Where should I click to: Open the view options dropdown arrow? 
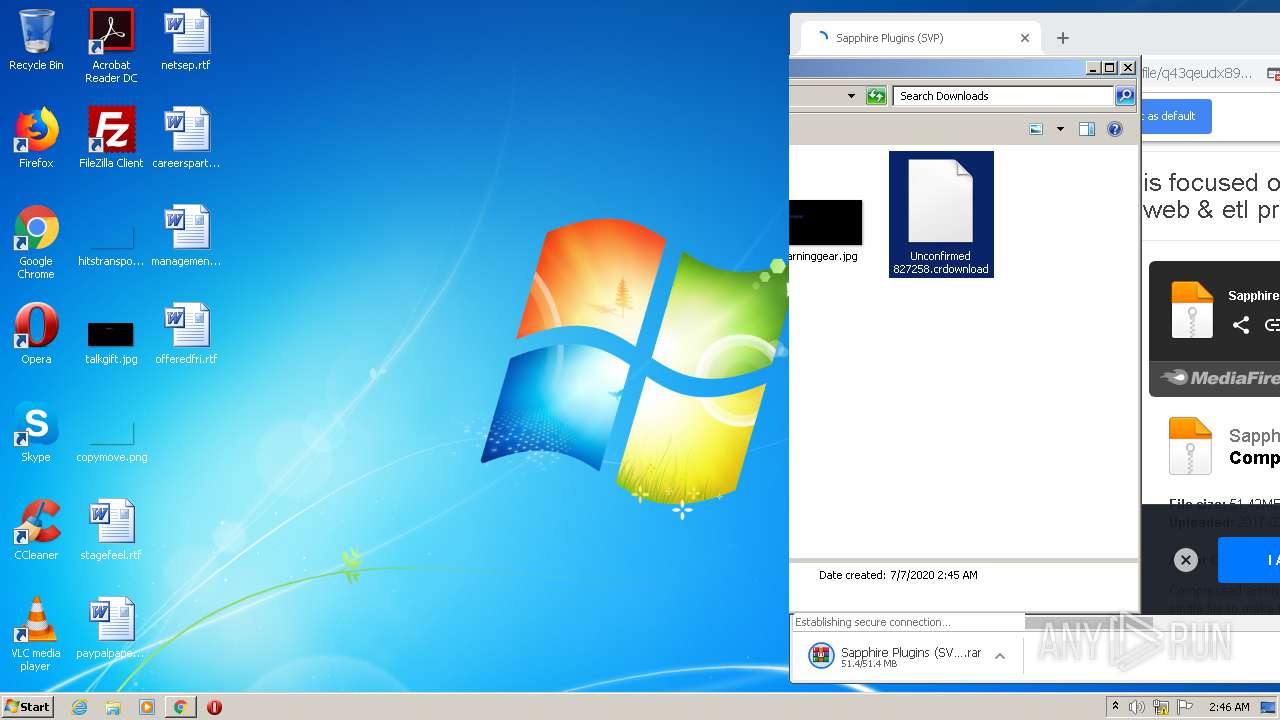(x=1060, y=129)
